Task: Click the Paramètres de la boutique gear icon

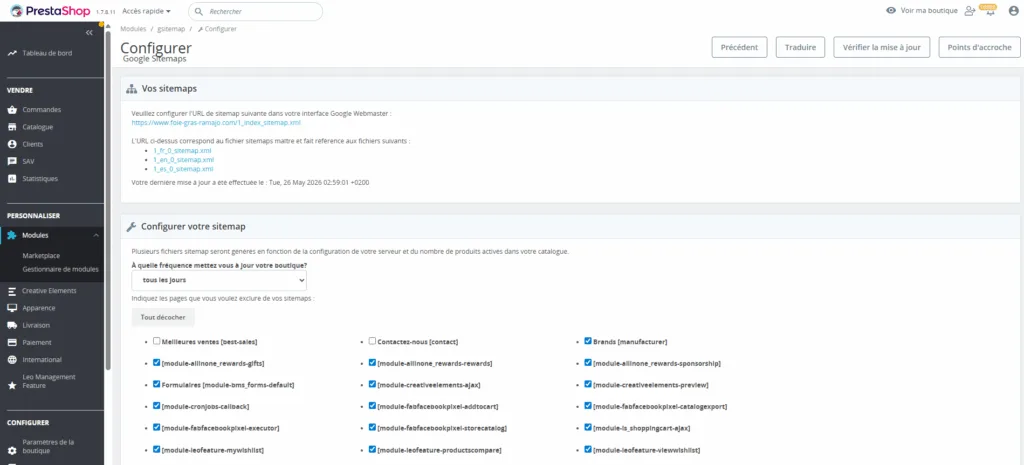Action: pos(12,451)
